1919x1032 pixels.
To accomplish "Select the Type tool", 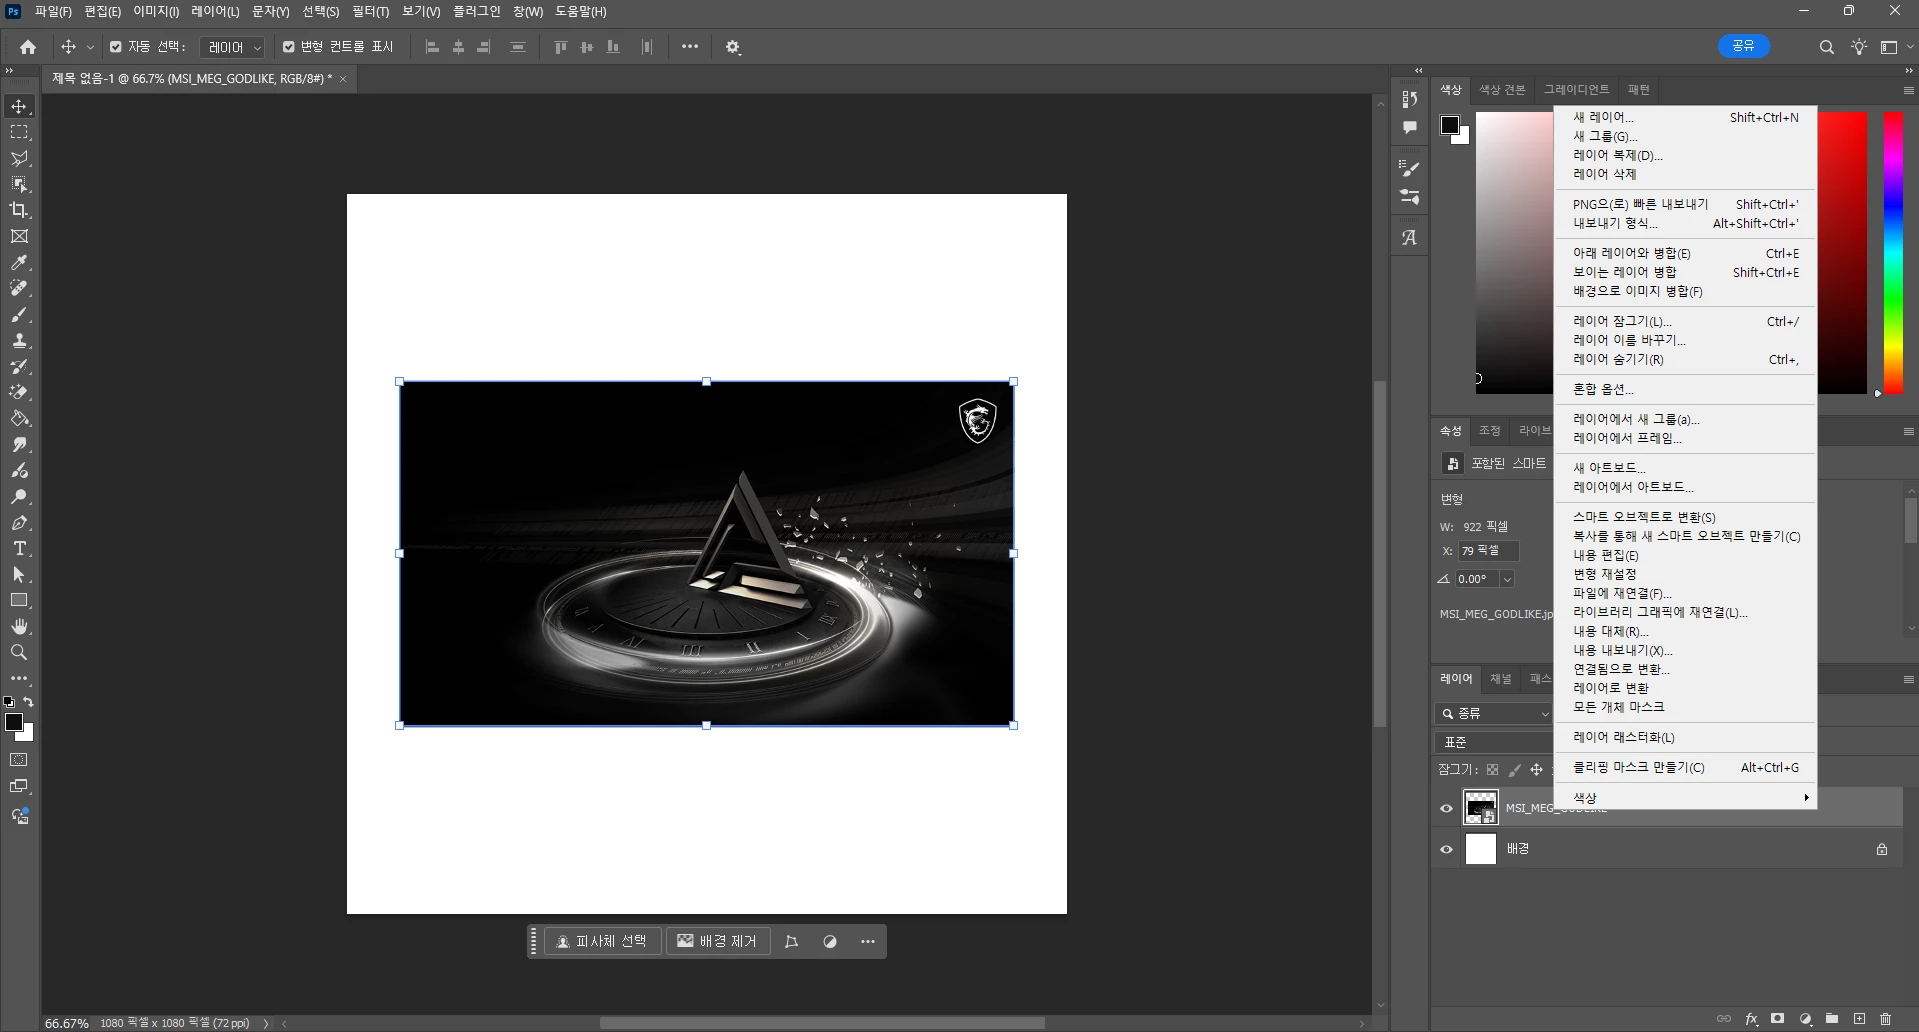I will pos(19,548).
